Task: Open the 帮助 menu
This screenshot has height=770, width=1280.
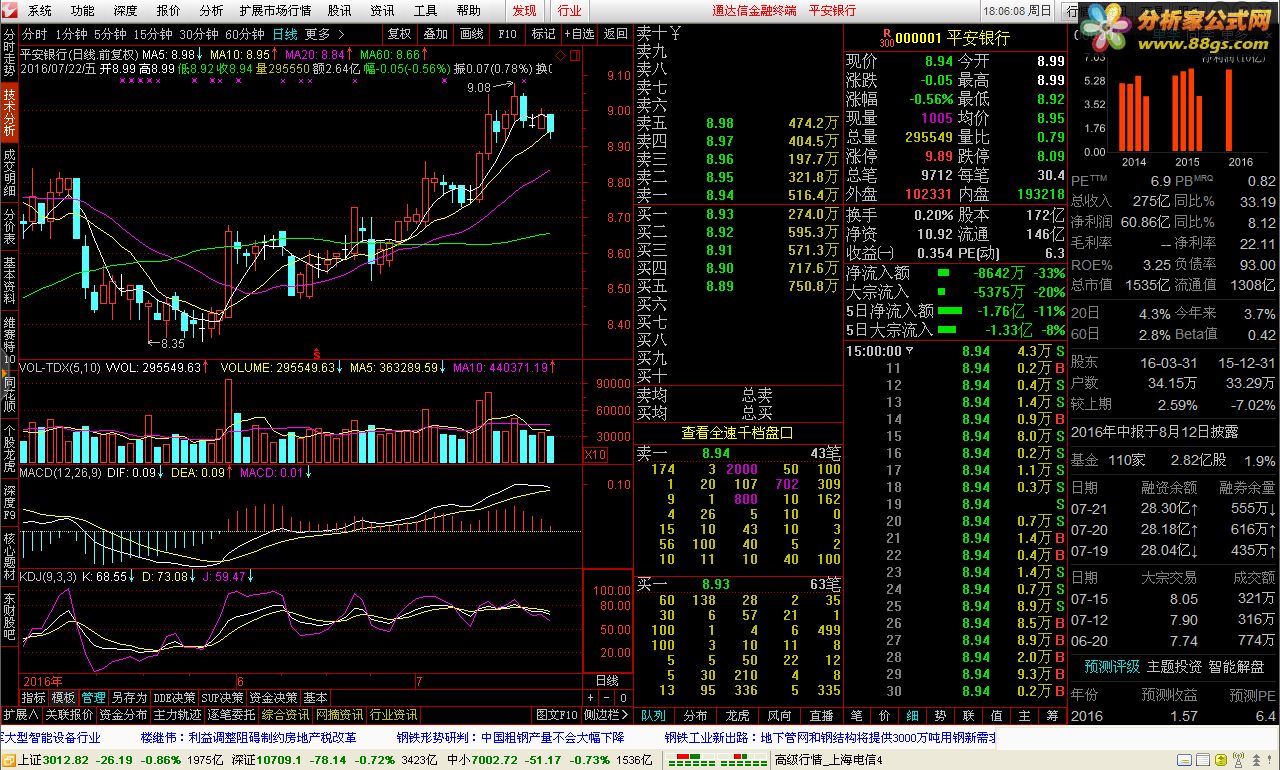Action: (468, 11)
